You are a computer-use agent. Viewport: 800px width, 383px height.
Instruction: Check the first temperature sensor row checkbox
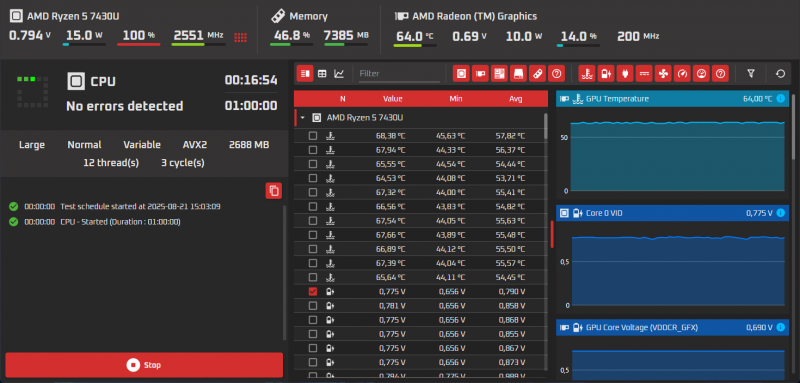click(x=313, y=136)
